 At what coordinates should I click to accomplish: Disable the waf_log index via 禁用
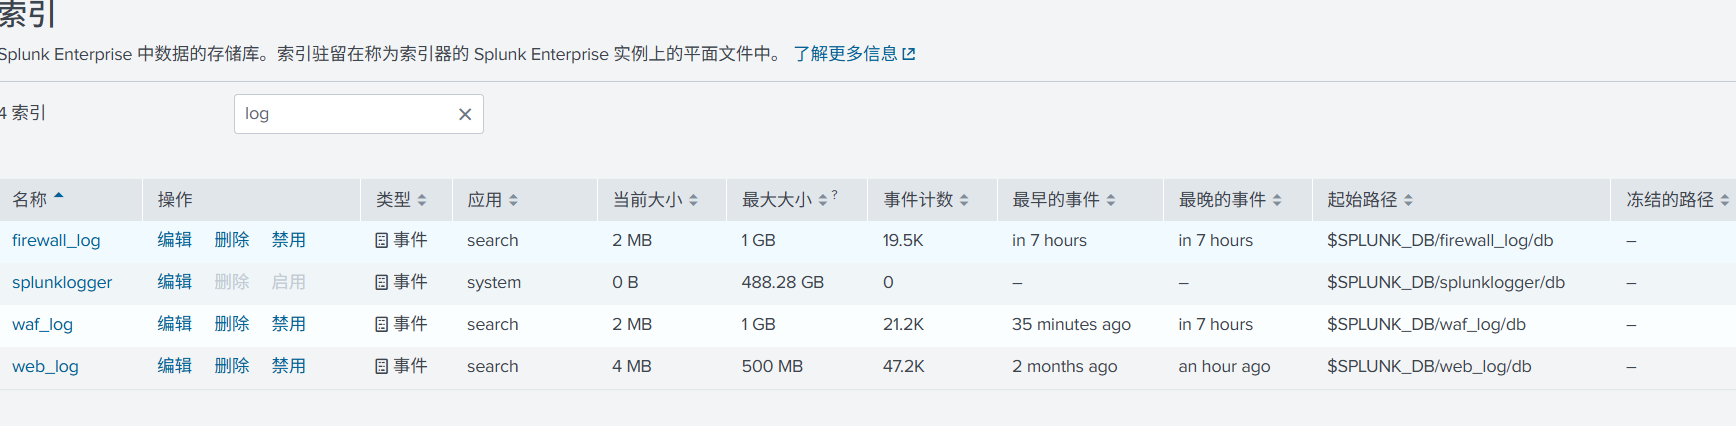[289, 324]
